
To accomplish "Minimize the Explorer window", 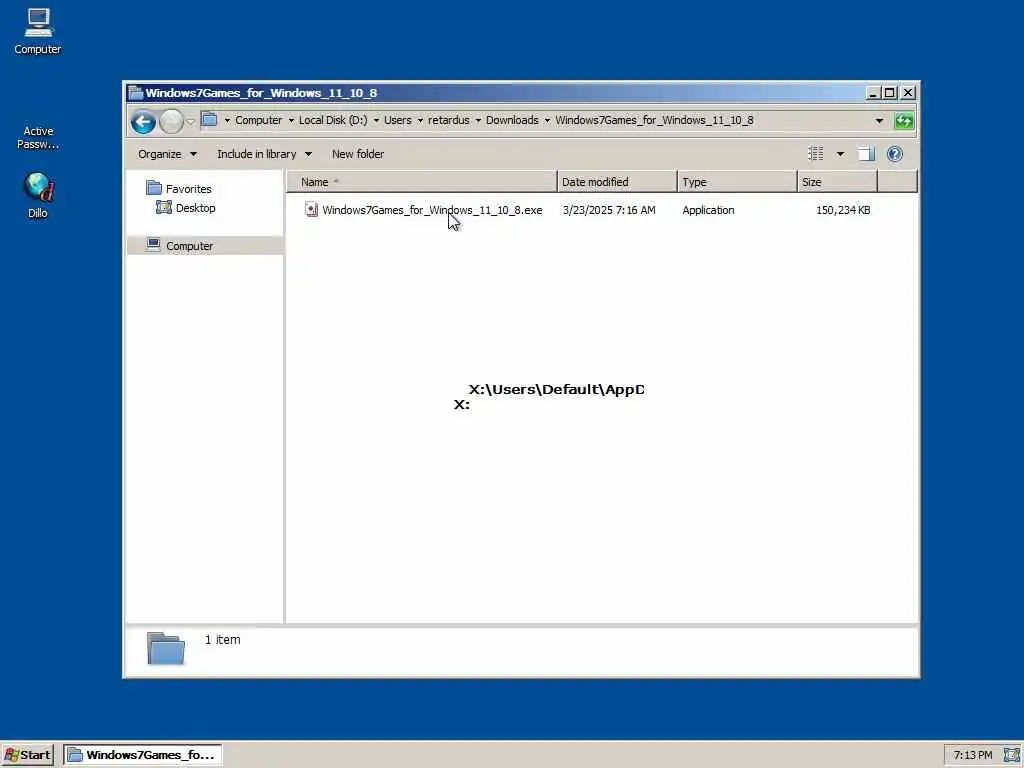I will (872, 93).
